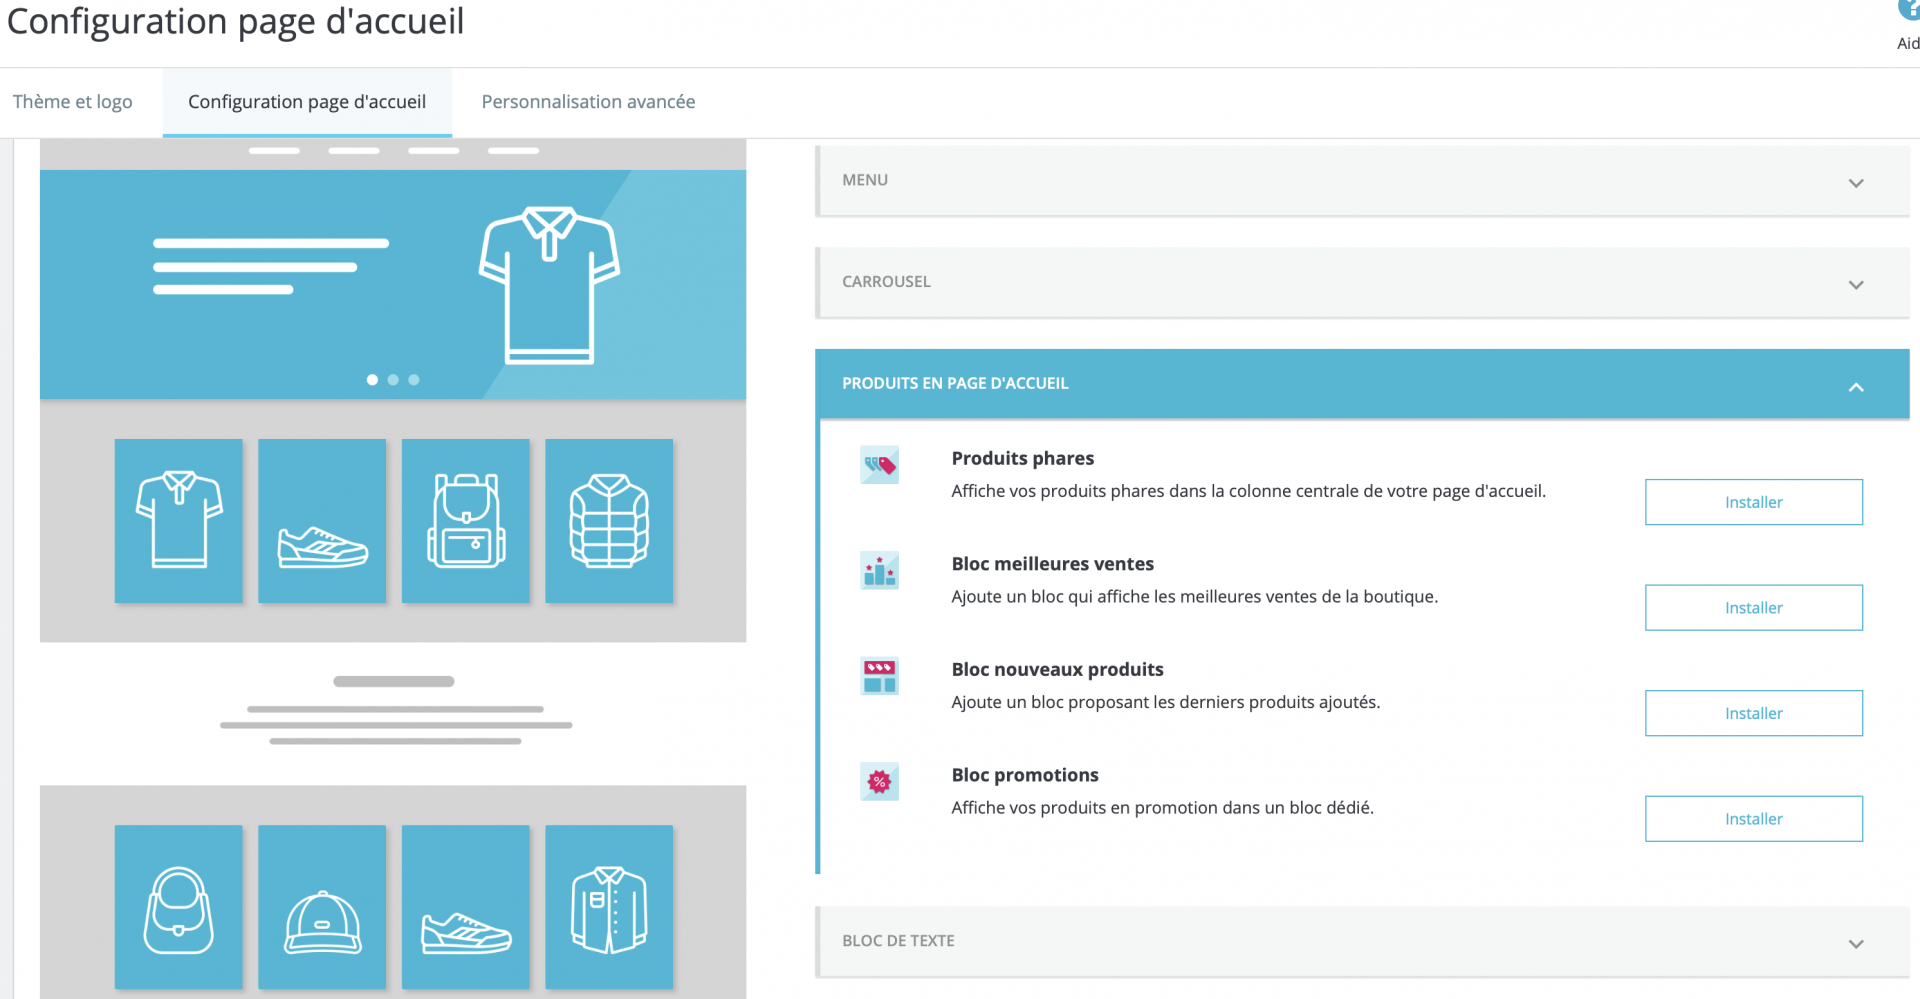Select the Configuration page d'accueil tab

(x=307, y=102)
